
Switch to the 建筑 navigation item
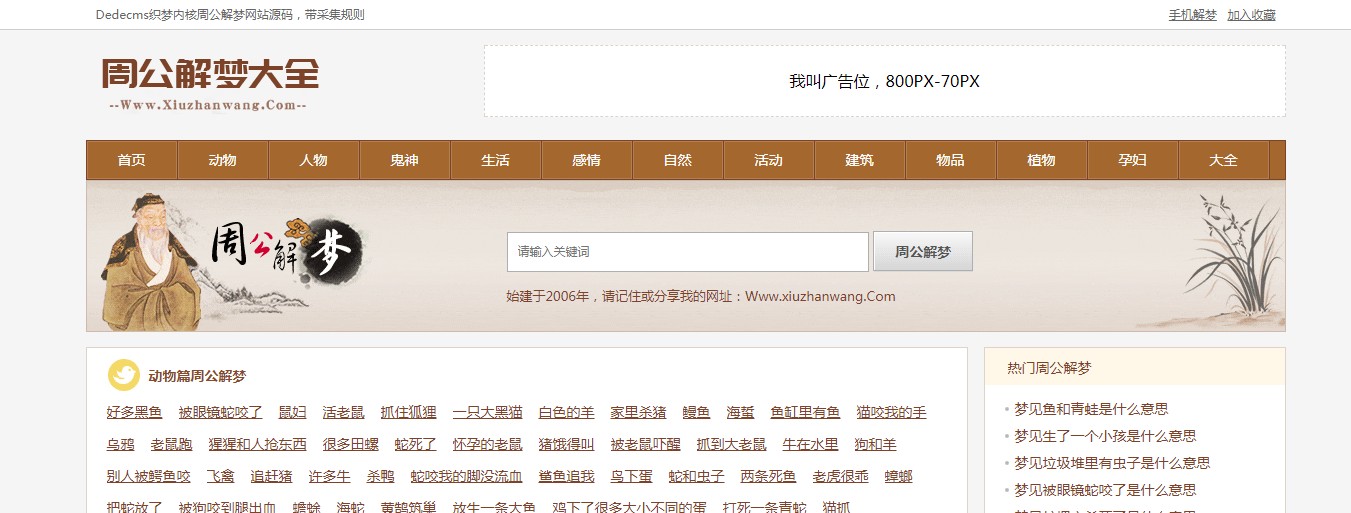(859, 160)
